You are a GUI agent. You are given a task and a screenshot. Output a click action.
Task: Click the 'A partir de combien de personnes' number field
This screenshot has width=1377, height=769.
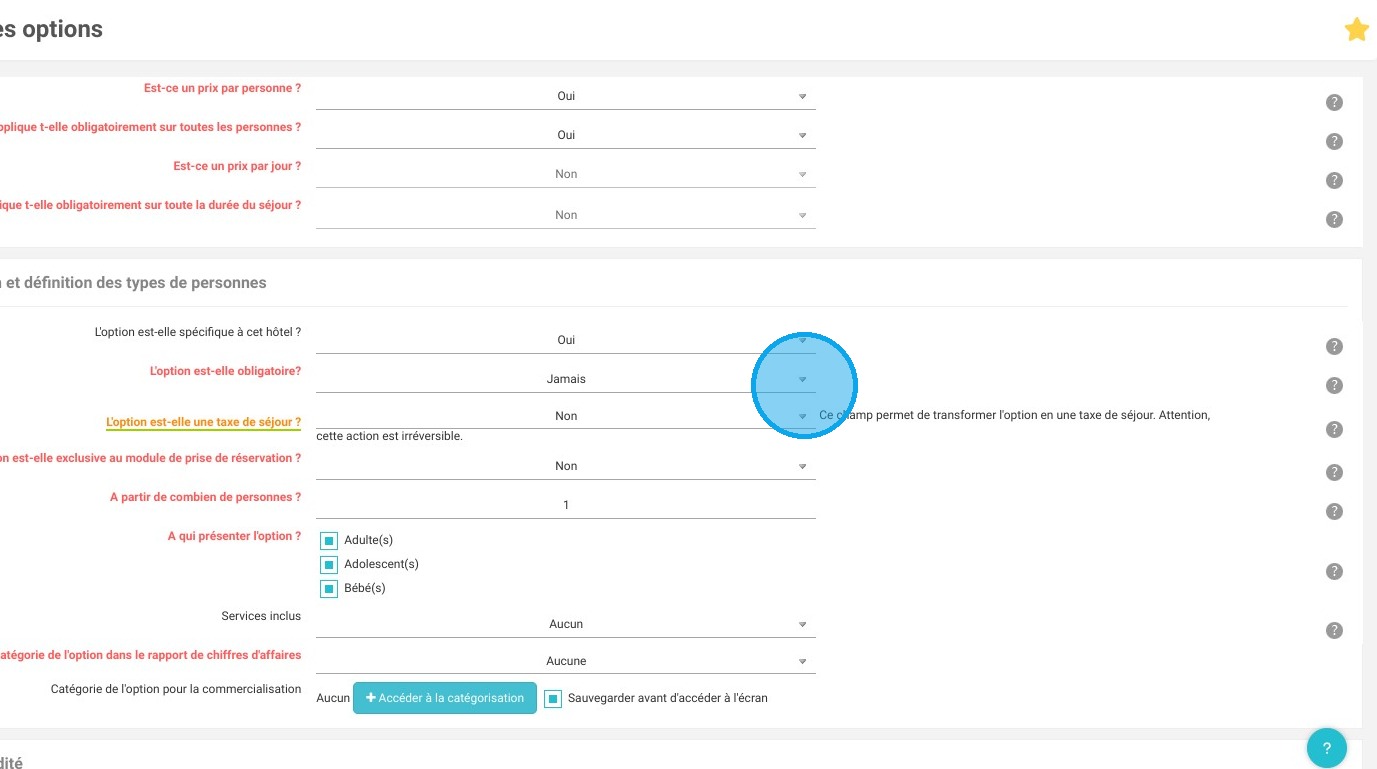coord(566,505)
